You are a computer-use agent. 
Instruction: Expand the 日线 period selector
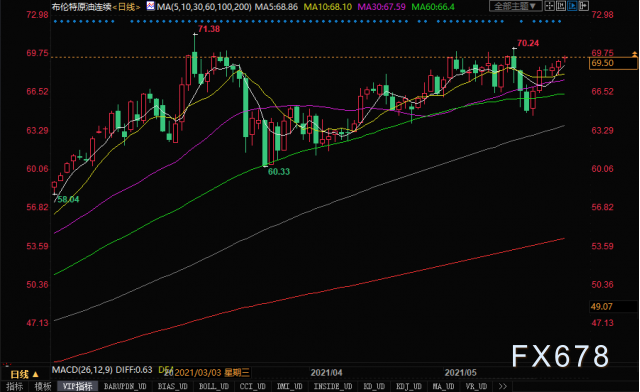(24, 374)
